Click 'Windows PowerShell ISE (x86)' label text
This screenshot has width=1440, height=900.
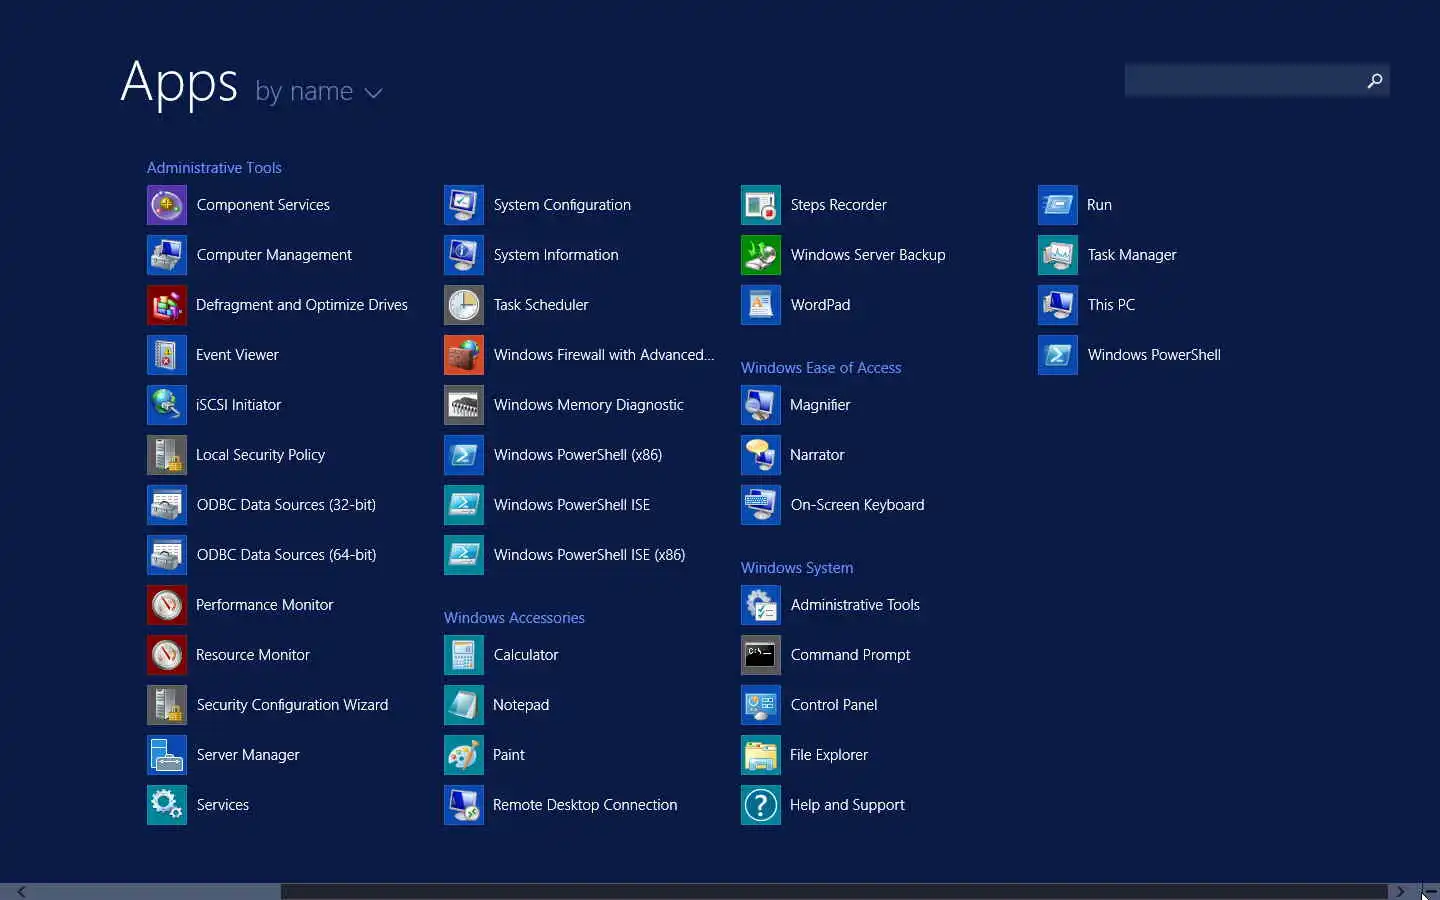[590, 555]
